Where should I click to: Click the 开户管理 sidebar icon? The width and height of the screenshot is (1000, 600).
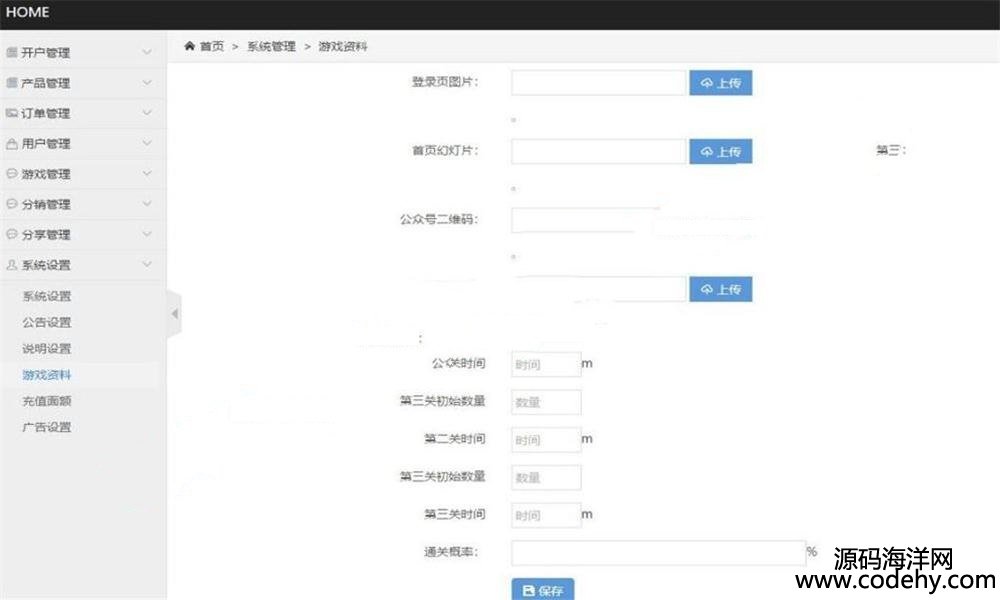point(11,52)
